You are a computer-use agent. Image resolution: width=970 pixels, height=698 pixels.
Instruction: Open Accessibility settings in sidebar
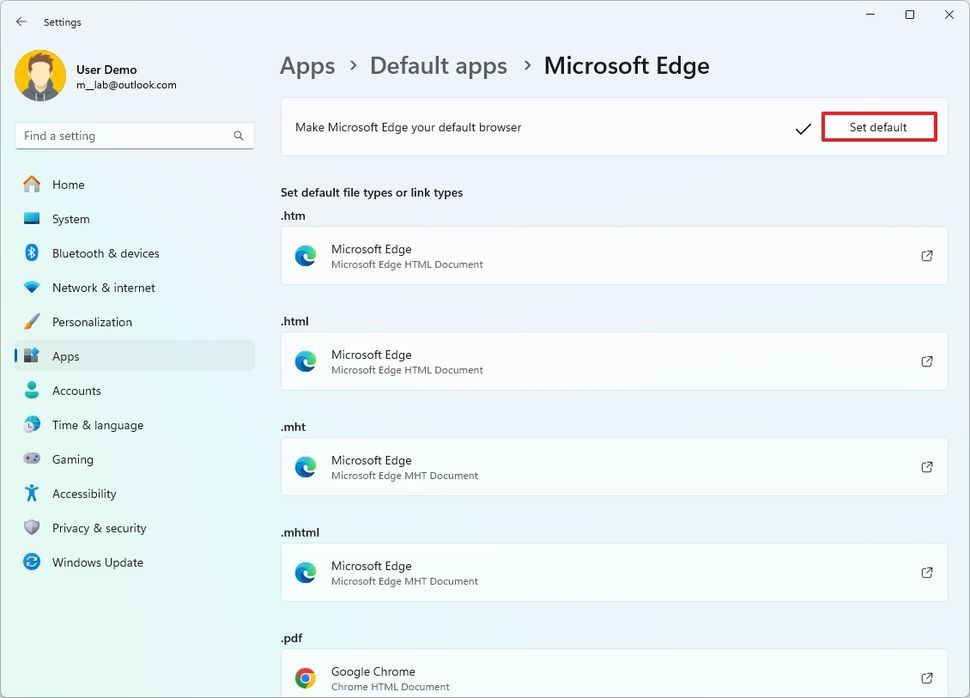coord(84,494)
